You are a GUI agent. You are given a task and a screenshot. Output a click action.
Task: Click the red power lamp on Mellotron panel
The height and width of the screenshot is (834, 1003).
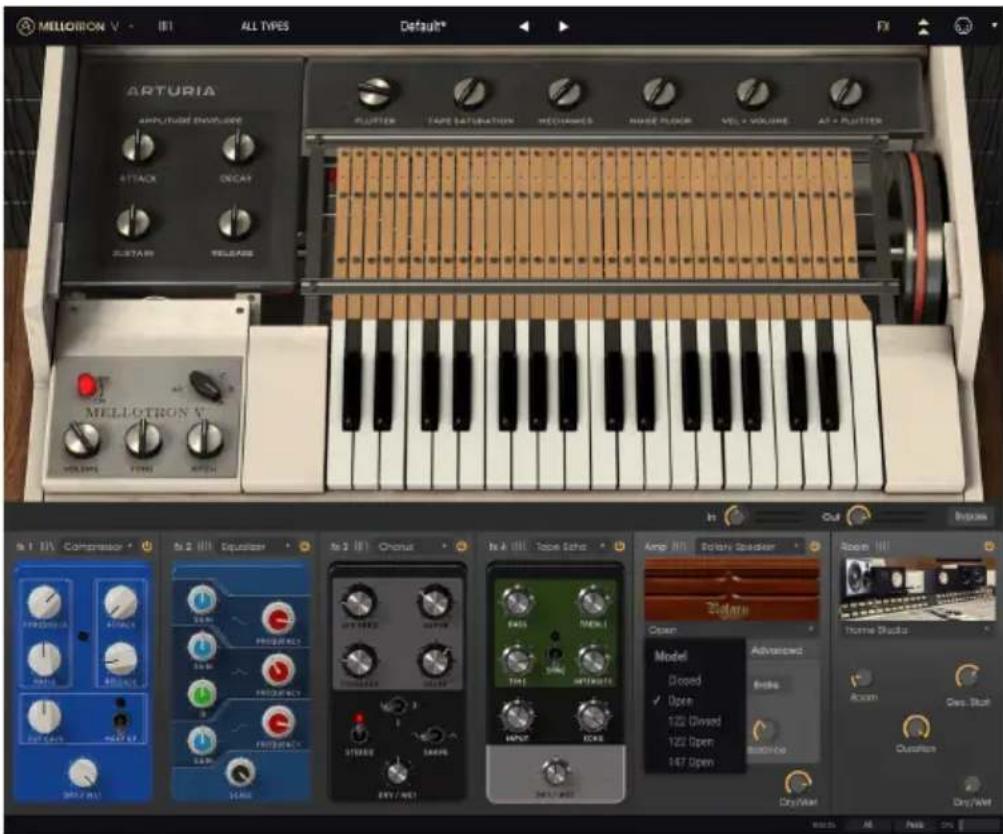point(88,385)
